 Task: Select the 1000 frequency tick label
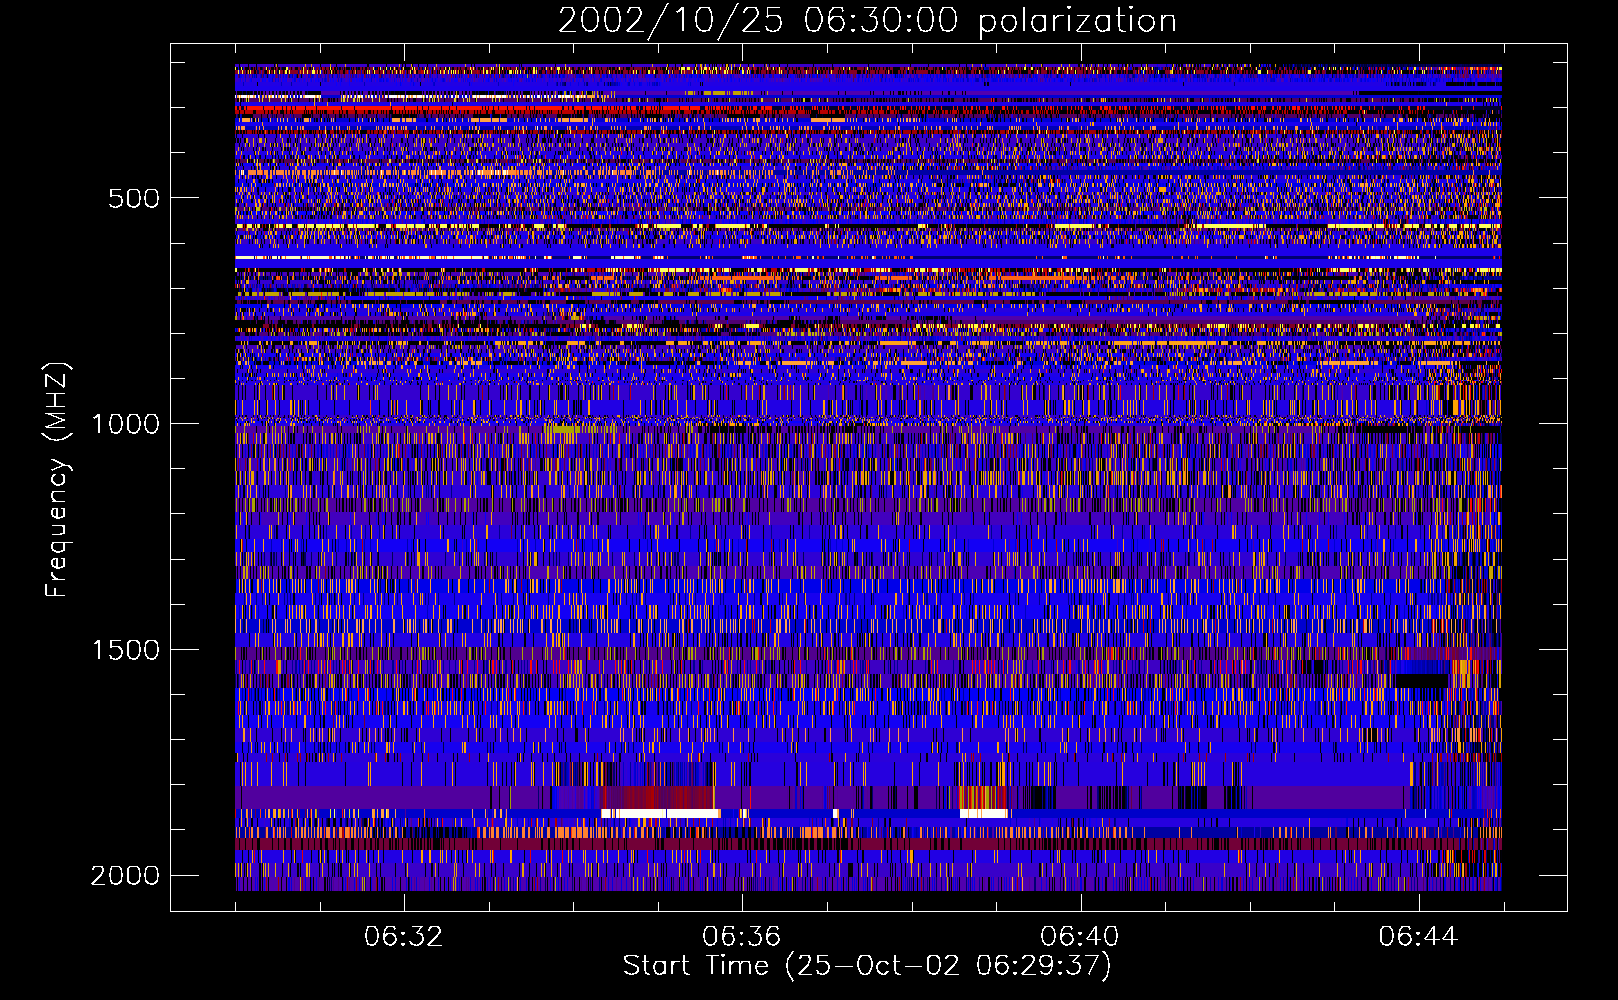126,424
